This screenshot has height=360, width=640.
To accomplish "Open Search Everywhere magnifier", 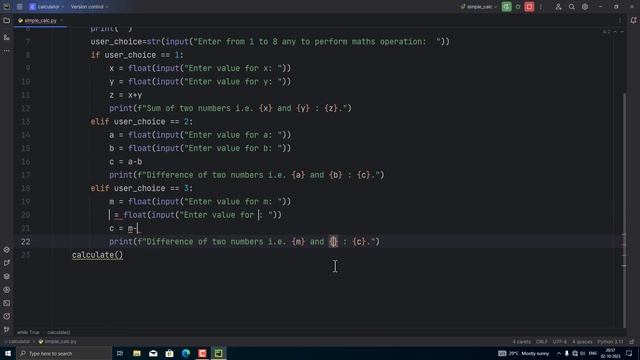I will (x=572, y=7).
